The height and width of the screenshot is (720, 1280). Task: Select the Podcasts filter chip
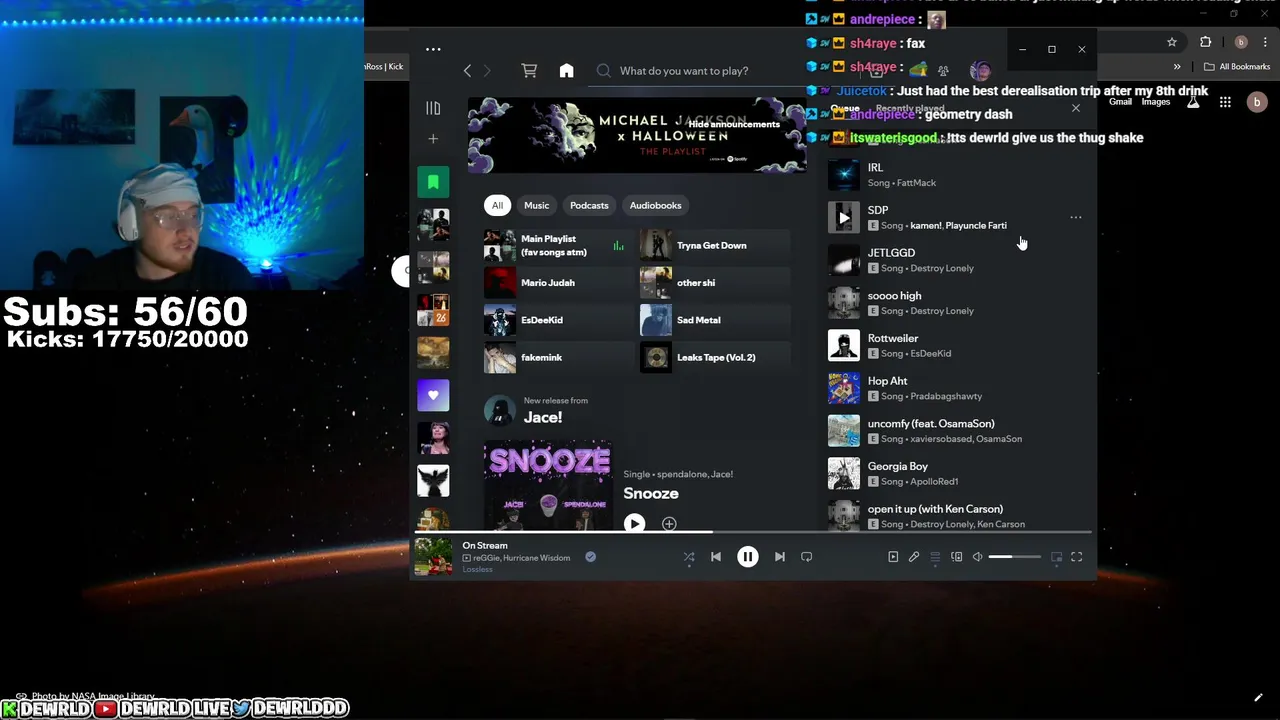589,205
